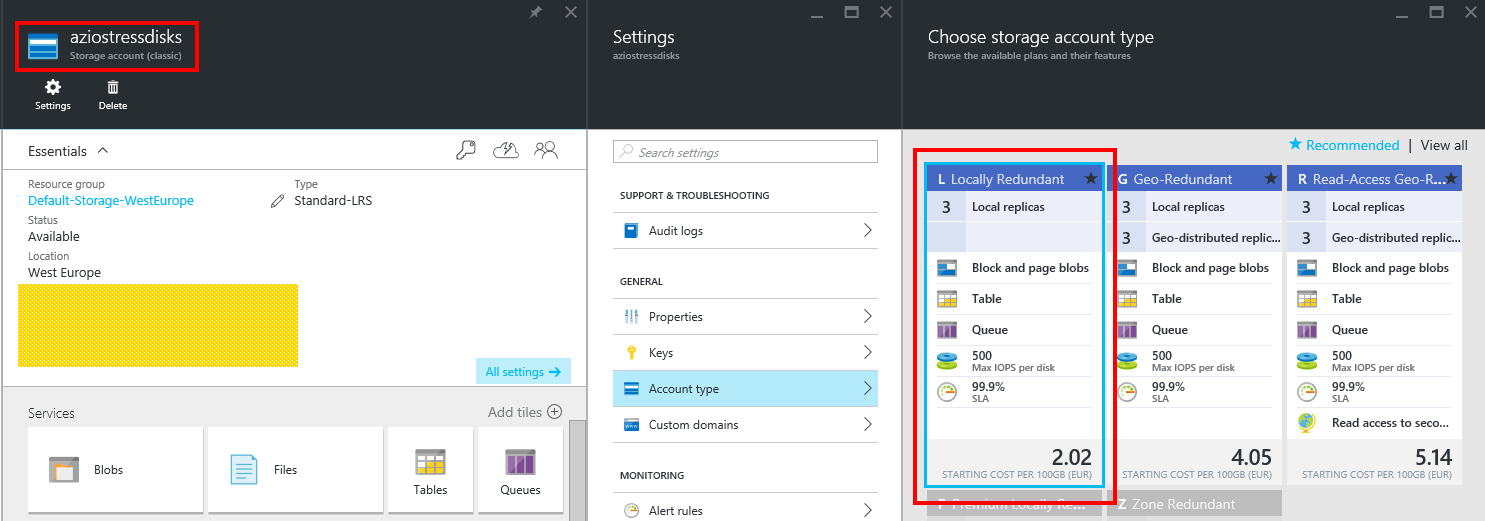Select the Custom domains settings item
1485x521 pixels.
(745, 425)
